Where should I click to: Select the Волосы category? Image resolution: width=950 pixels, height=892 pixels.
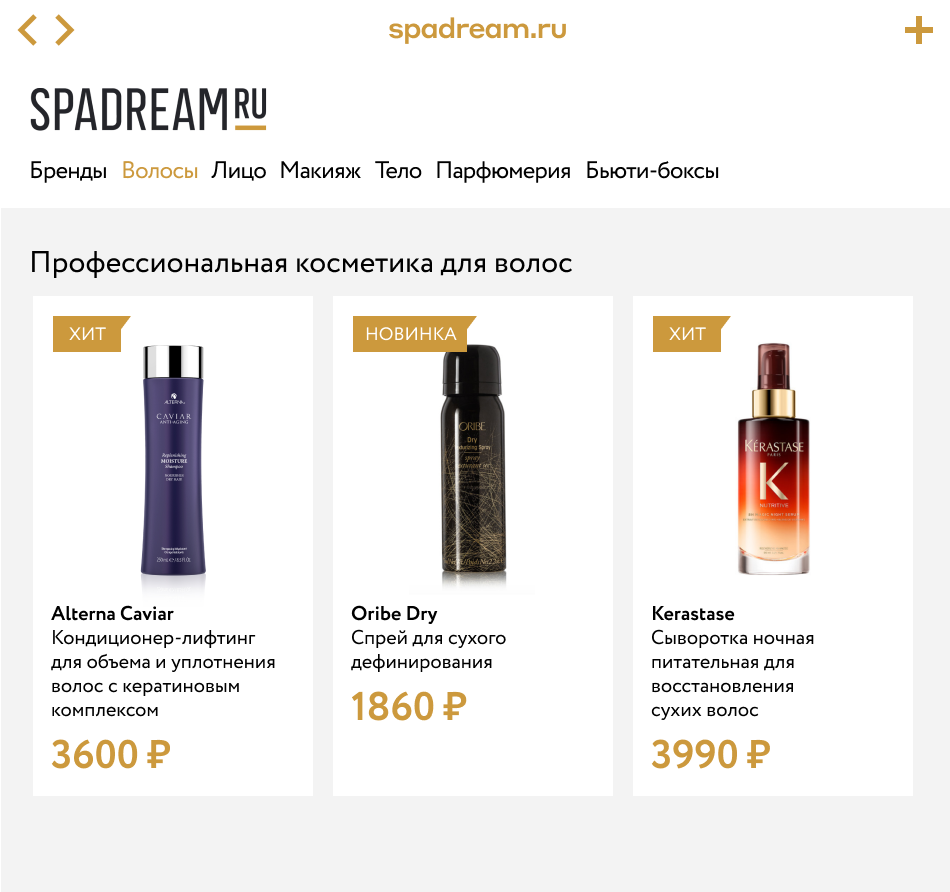tap(160, 171)
